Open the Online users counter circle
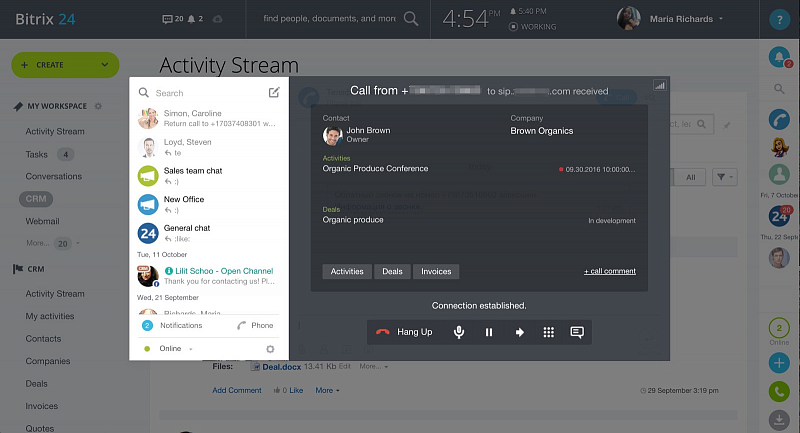The width and height of the screenshot is (800, 433). tap(779, 328)
